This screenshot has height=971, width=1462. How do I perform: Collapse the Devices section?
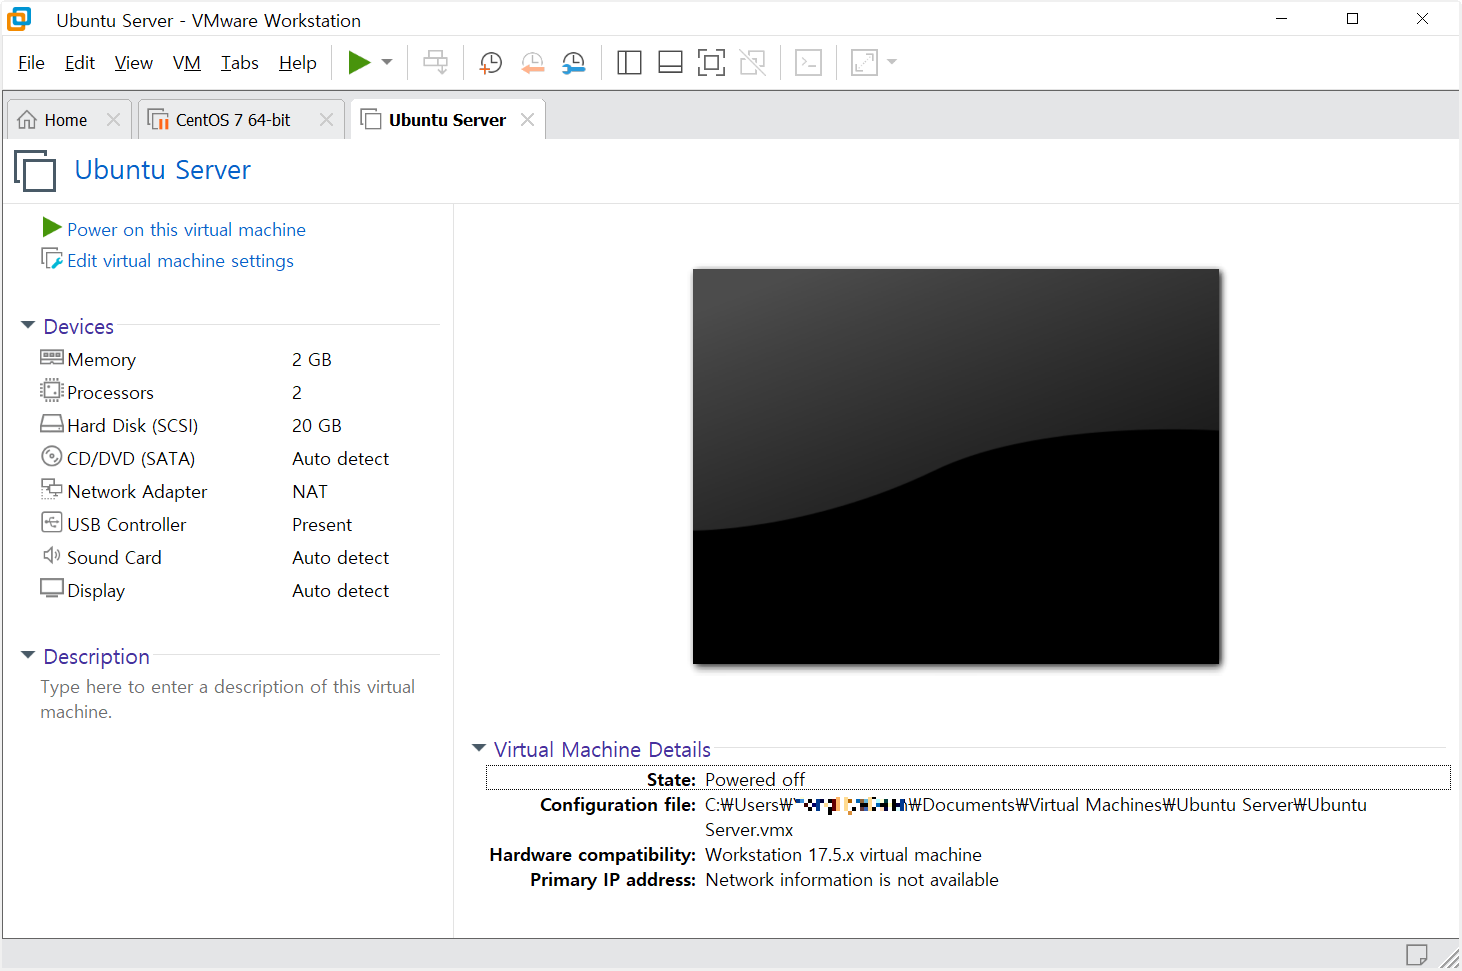point(28,325)
